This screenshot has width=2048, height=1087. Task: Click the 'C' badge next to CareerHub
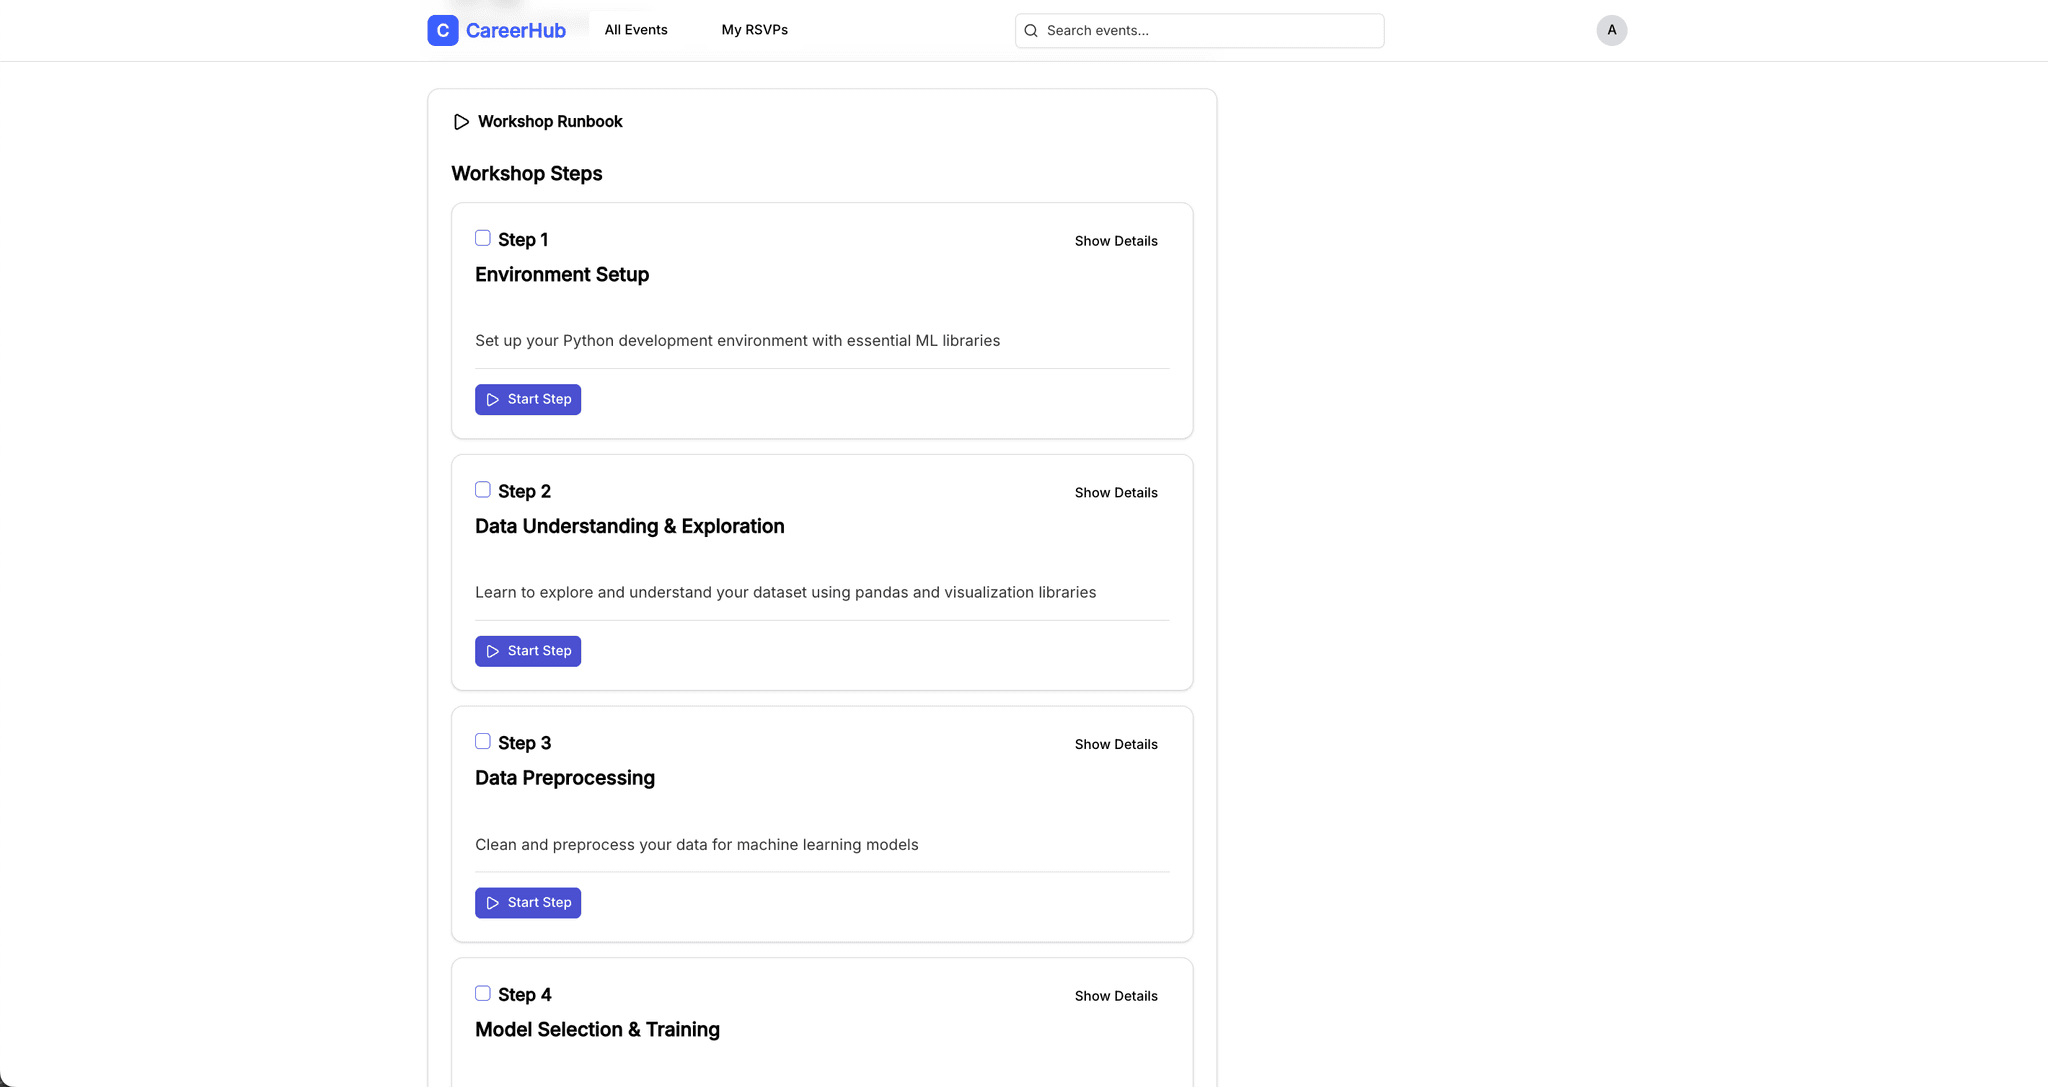[x=443, y=30]
